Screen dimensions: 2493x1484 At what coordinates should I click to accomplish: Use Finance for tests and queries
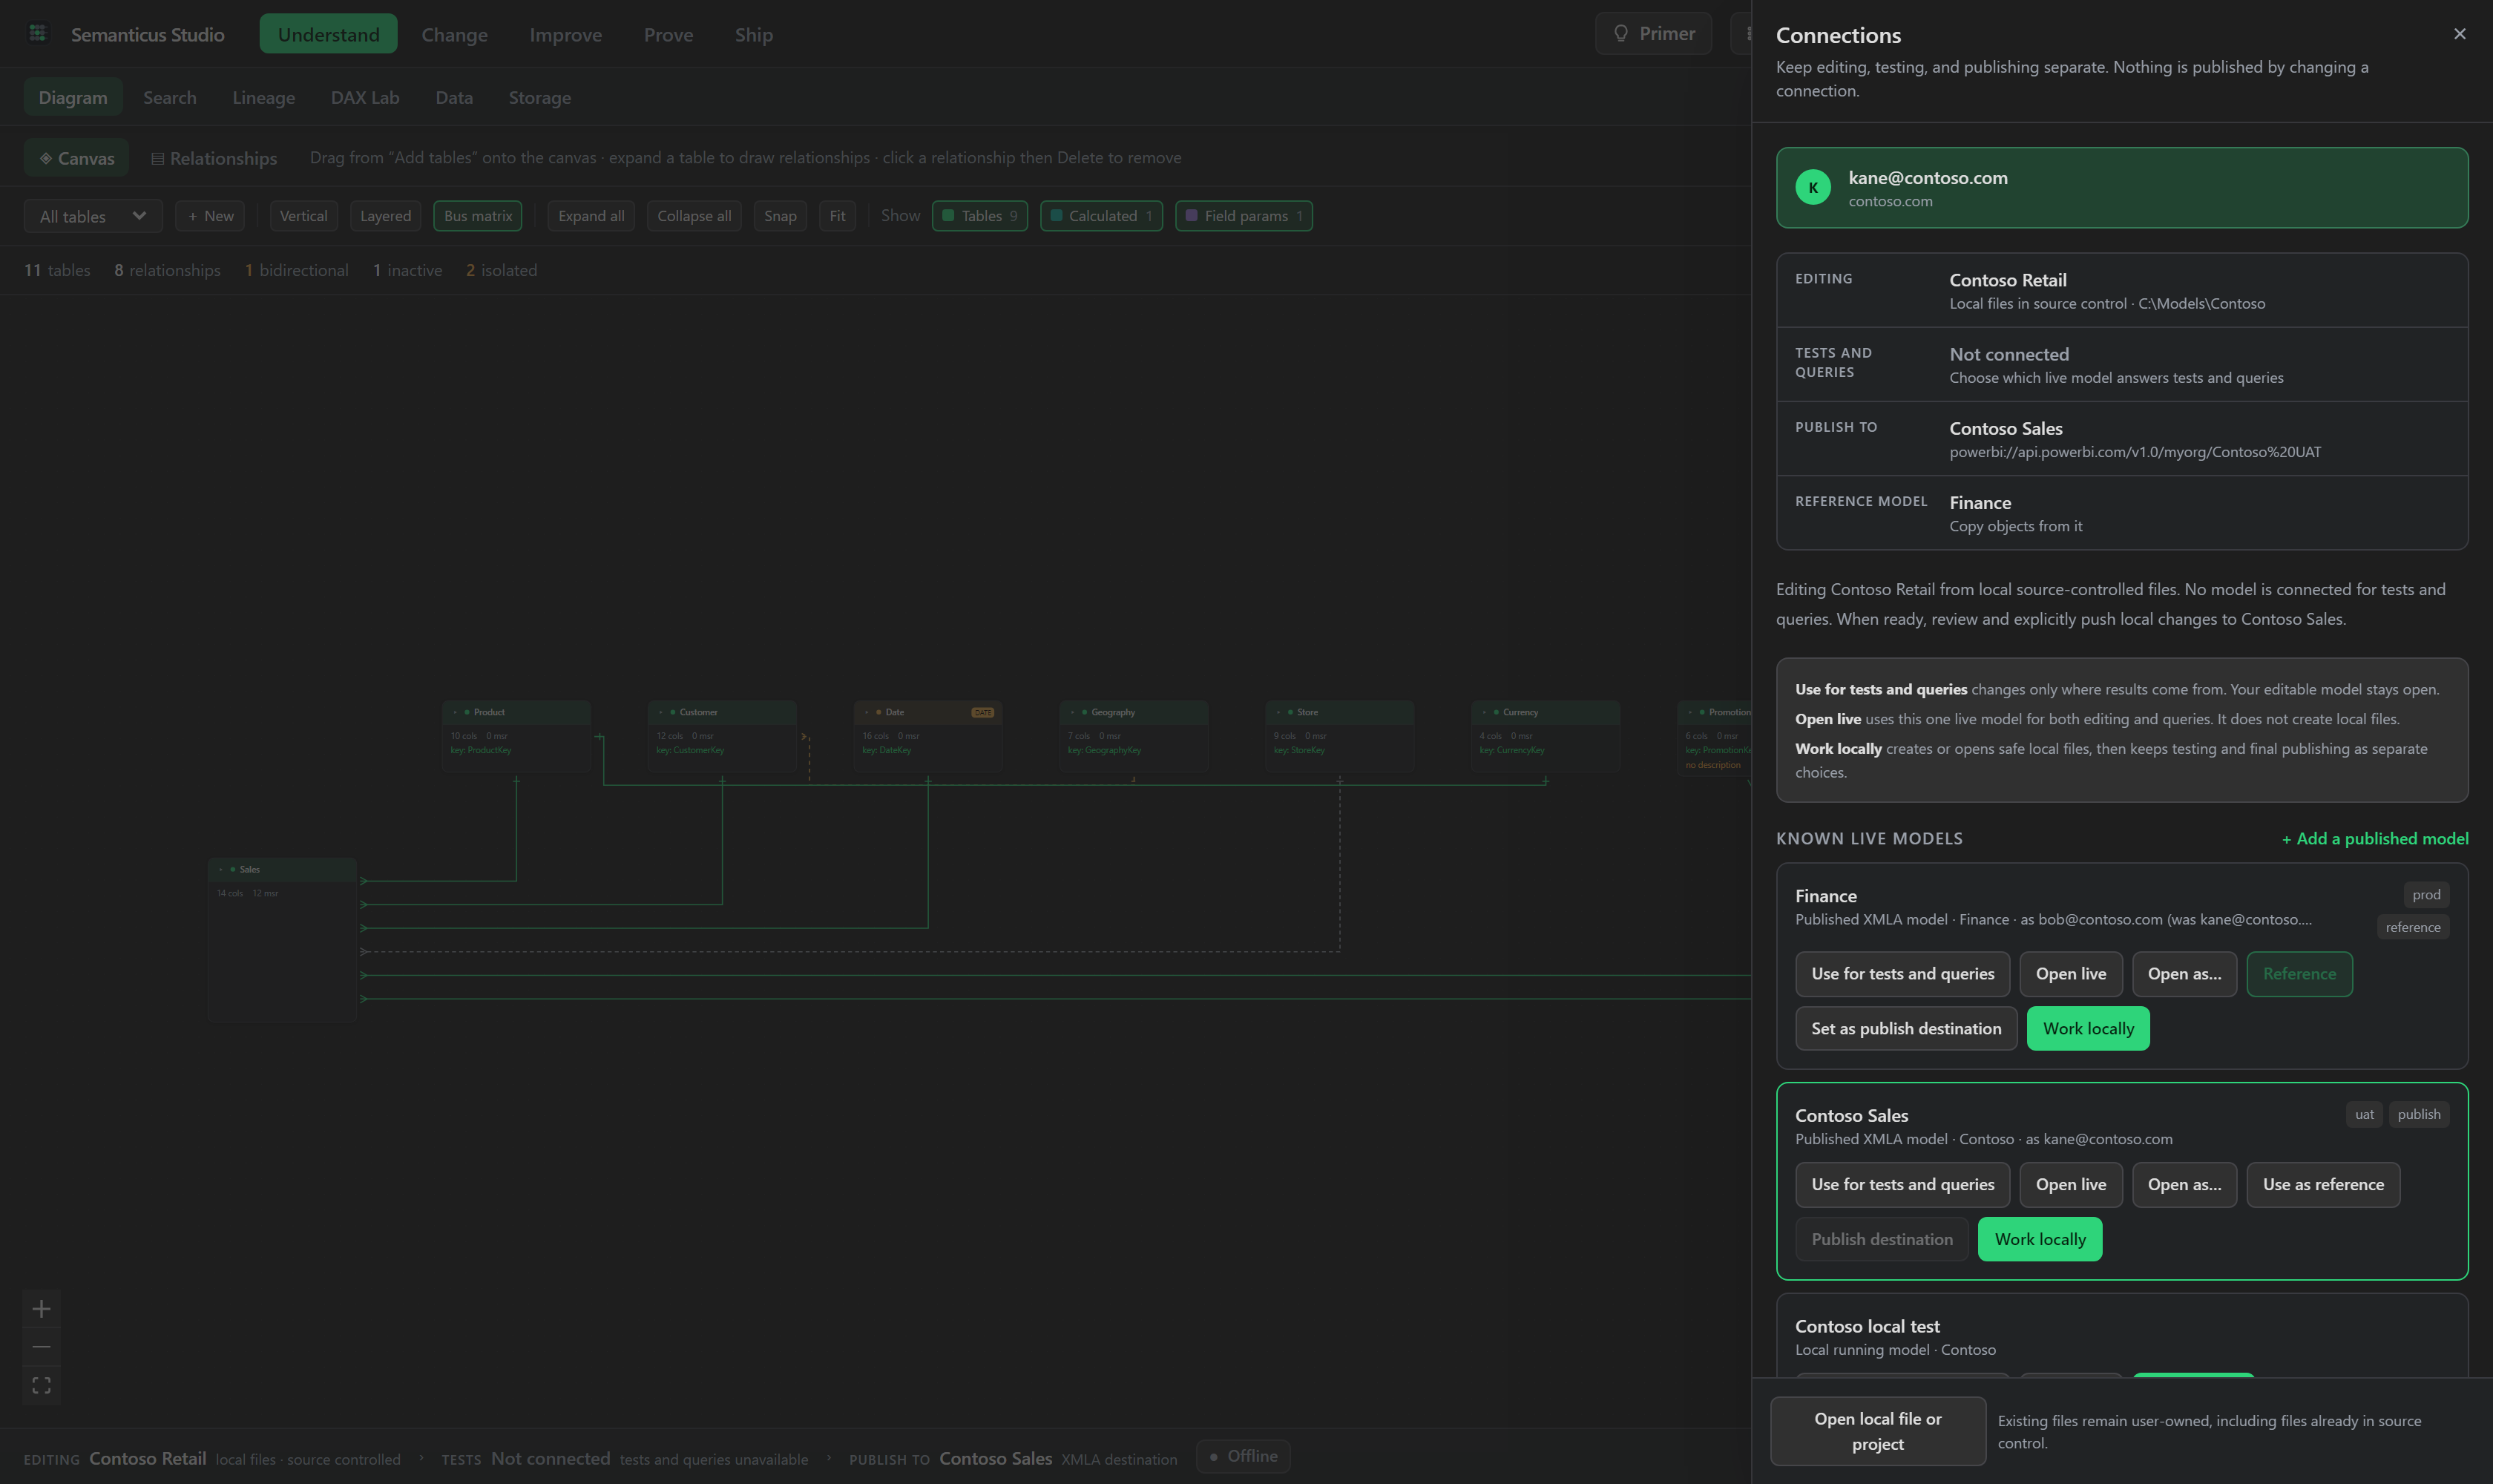pyautogui.click(x=1902, y=974)
